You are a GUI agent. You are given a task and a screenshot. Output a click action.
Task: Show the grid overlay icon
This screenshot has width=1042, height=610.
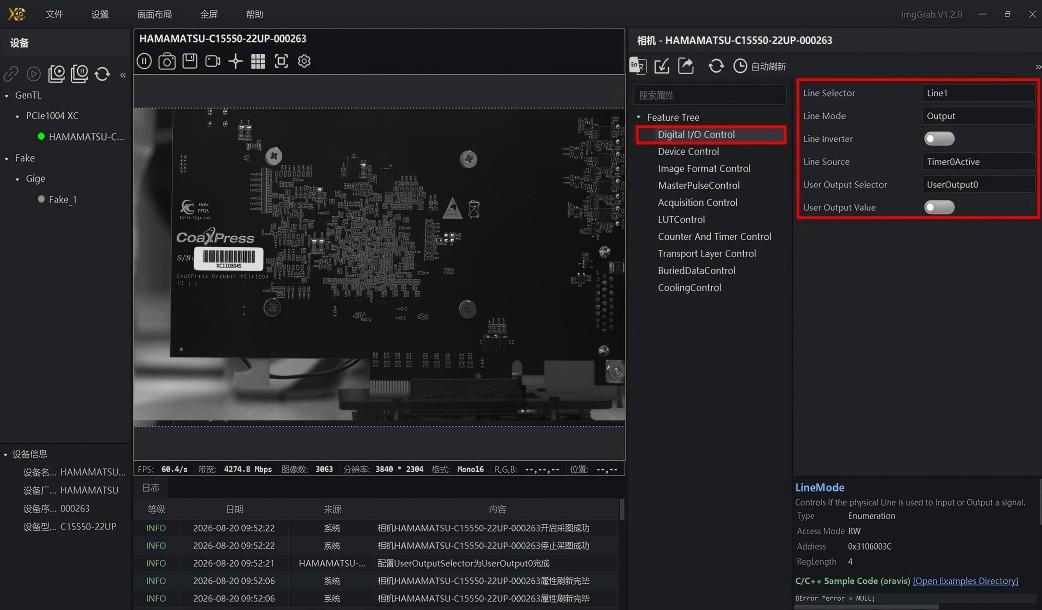[x=258, y=61]
